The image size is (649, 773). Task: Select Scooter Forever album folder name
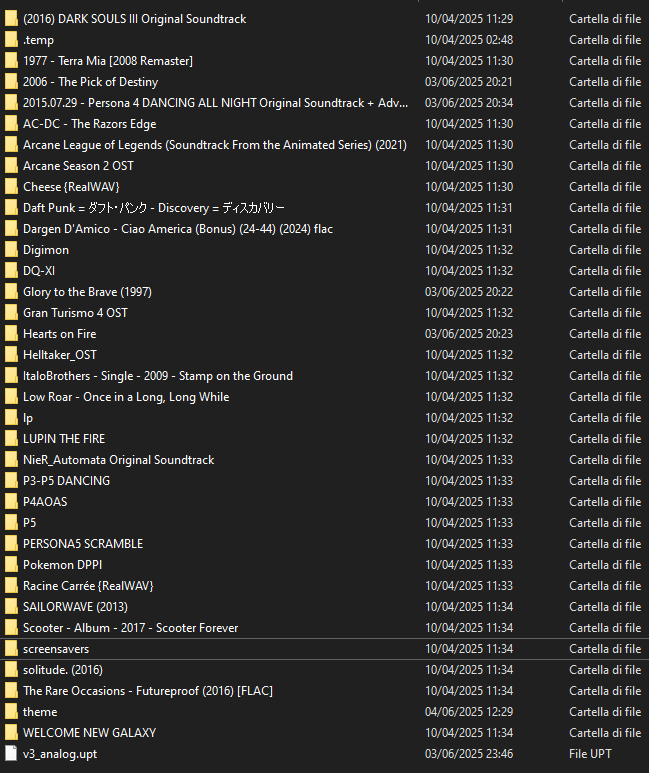click(x=131, y=628)
